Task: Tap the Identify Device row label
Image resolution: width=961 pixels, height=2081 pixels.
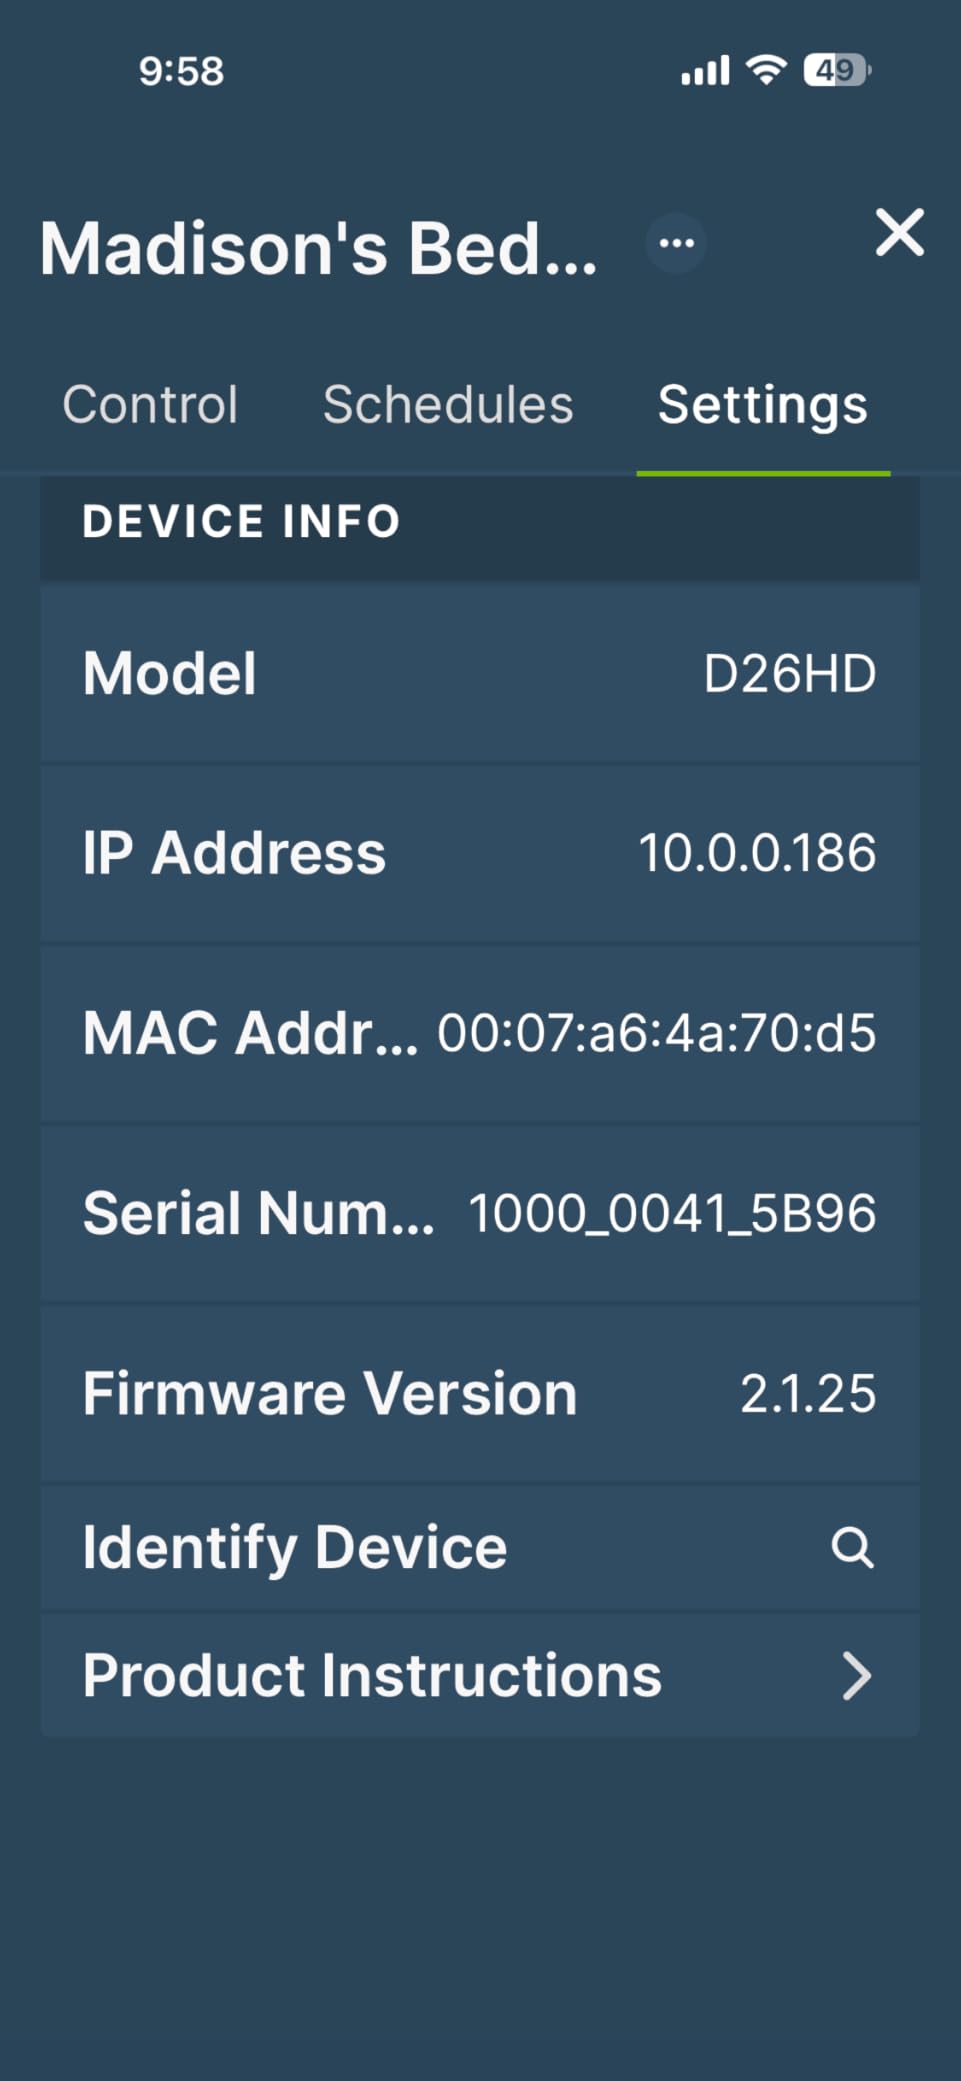Action: click(x=295, y=1547)
